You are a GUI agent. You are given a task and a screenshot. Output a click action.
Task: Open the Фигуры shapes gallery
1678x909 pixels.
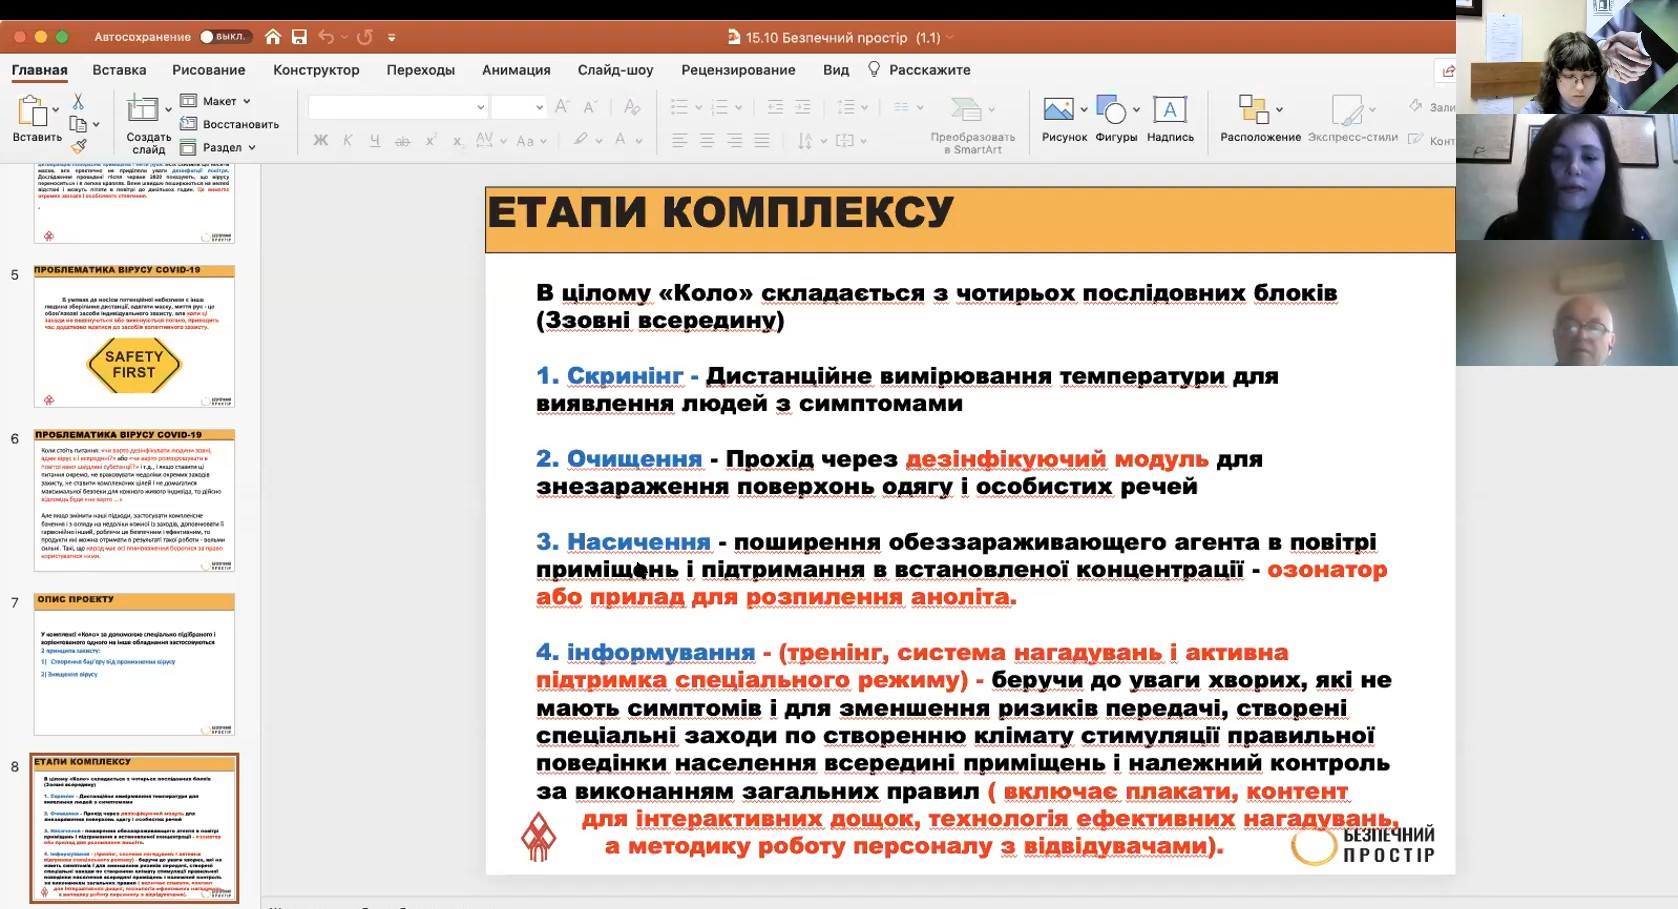pos(1115,119)
